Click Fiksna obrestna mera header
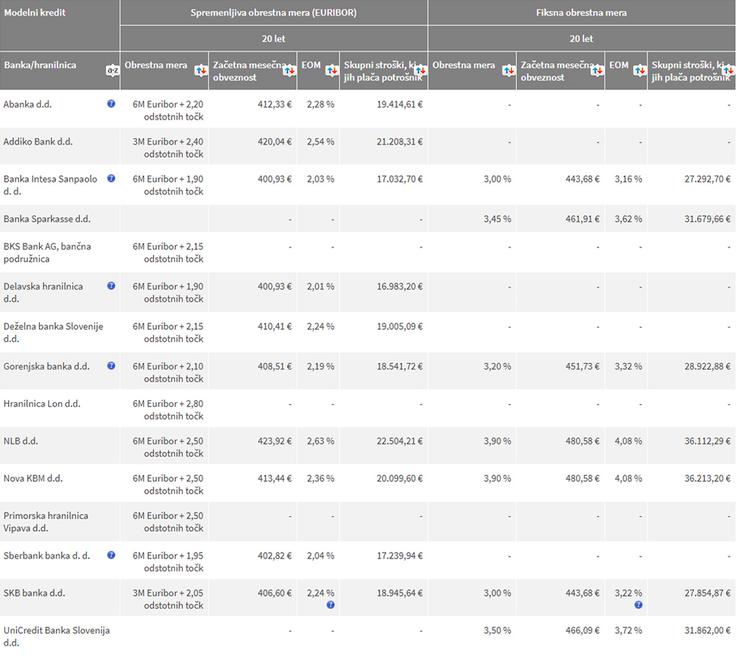The image size is (736, 656). pyautogui.click(x=581, y=13)
